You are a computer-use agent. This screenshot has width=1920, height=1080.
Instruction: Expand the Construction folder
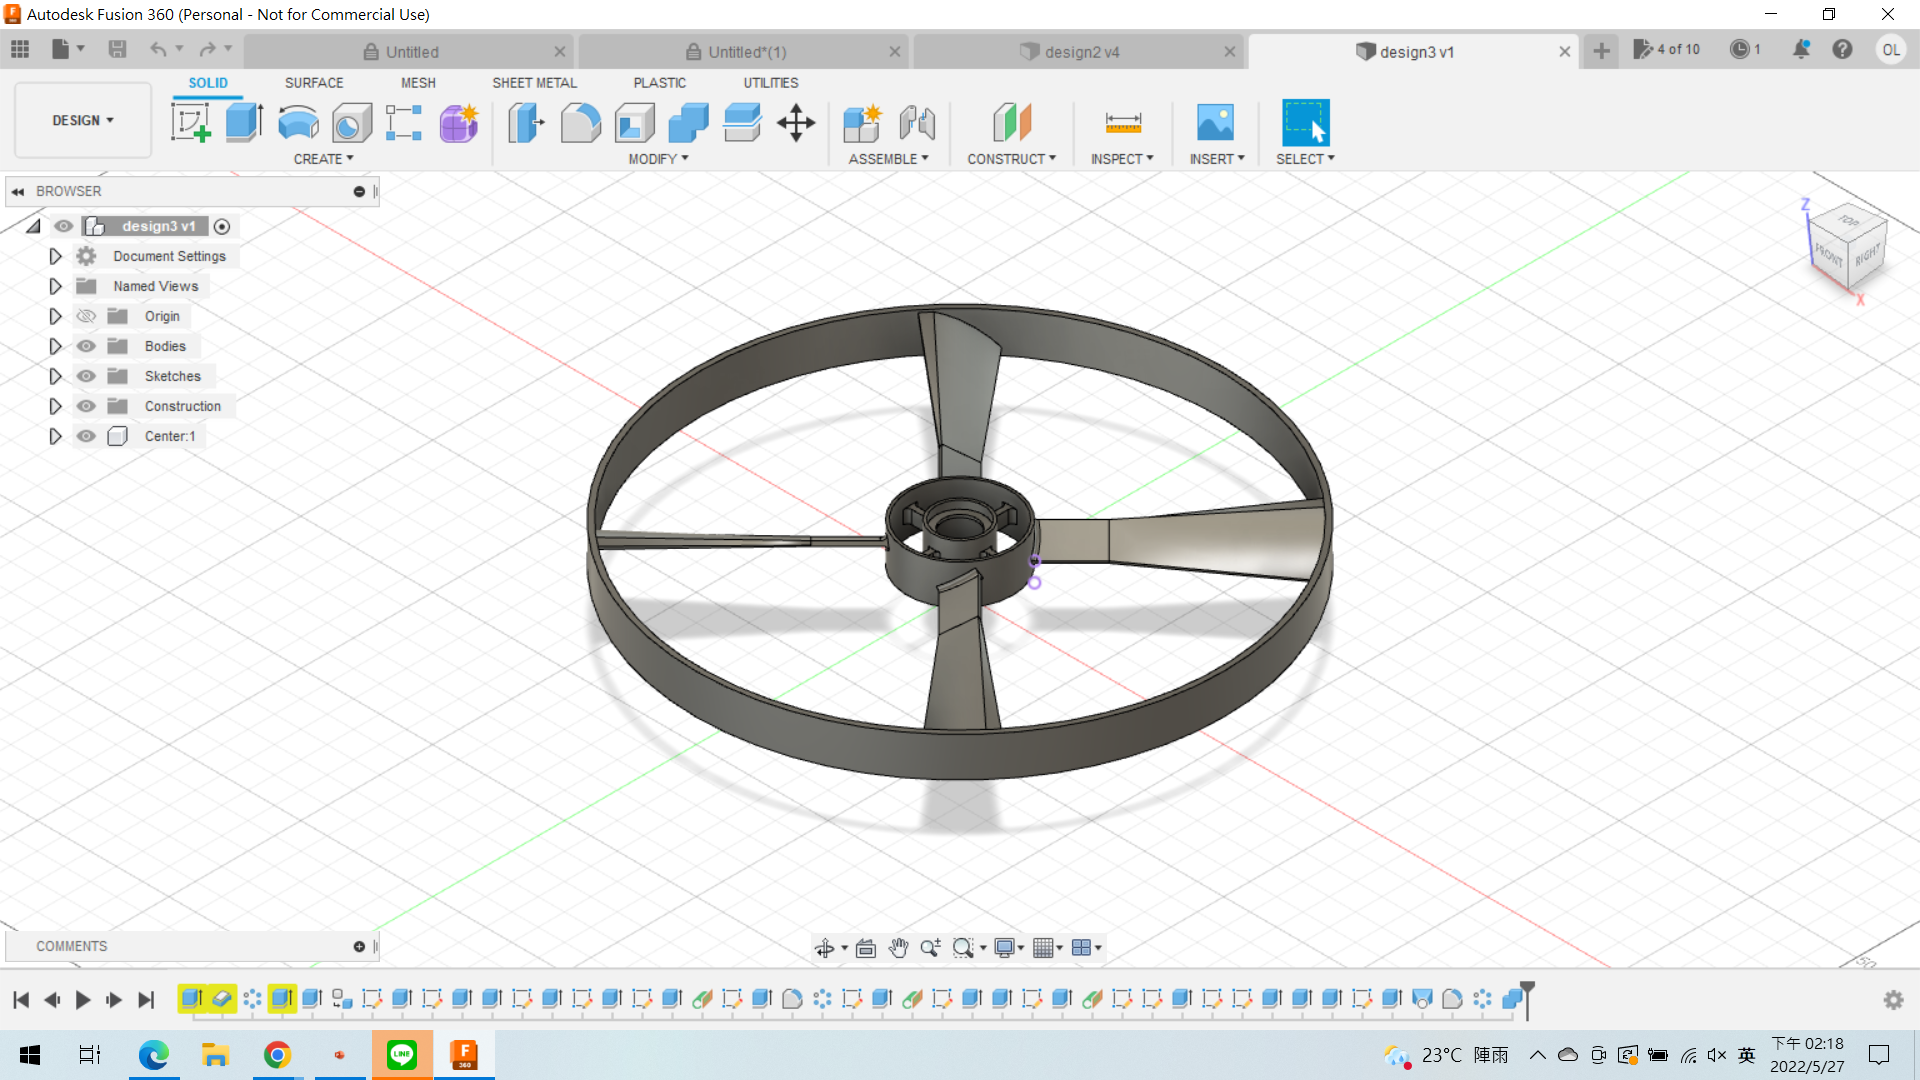pos(55,406)
